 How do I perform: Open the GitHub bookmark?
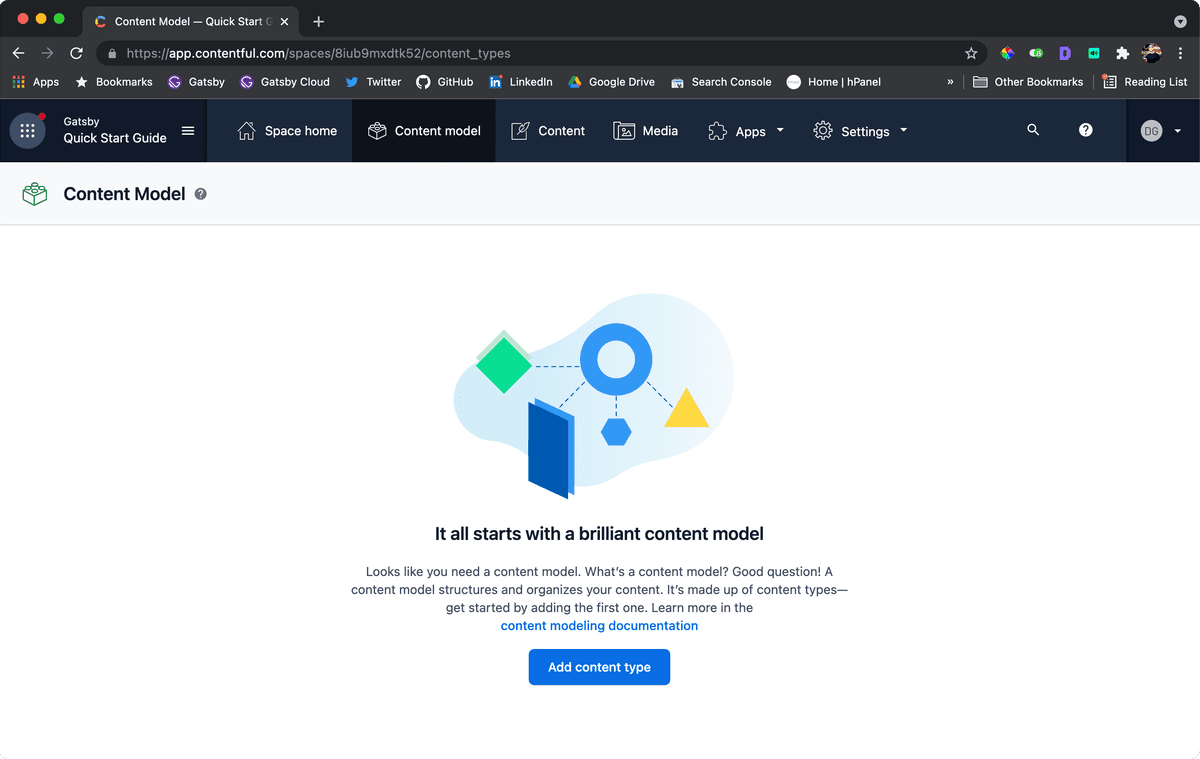click(445, 82)
